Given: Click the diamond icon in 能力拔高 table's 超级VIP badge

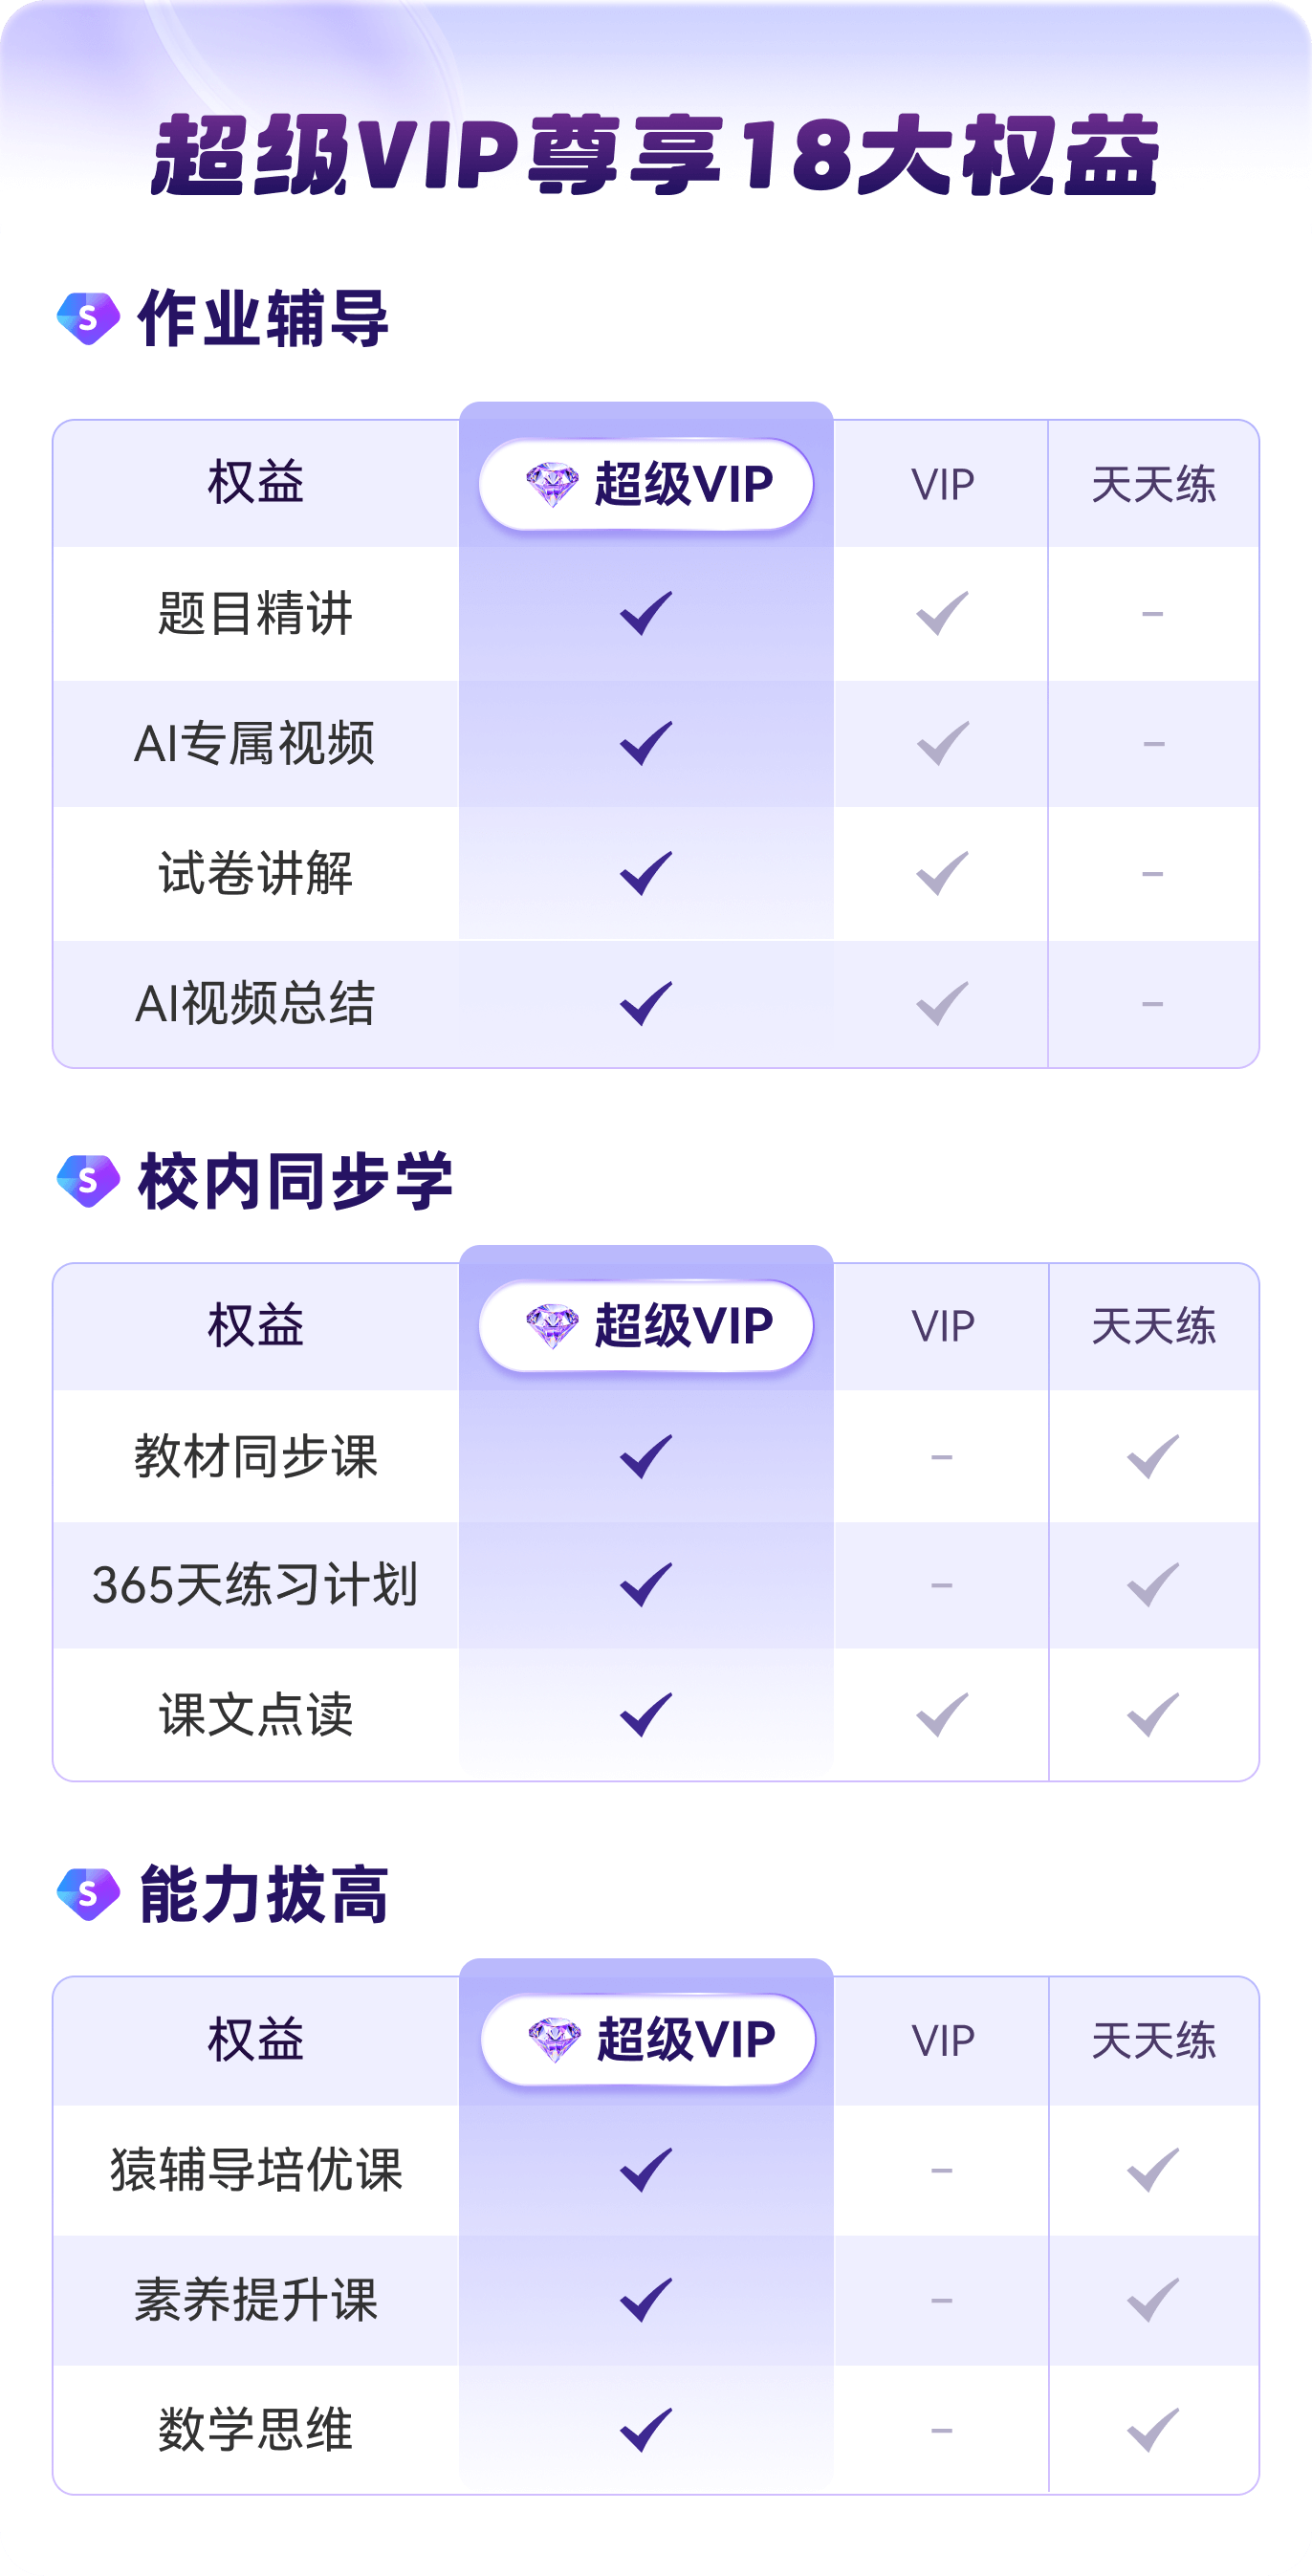Looking at the screenshot, I should tap(554, 2040).
